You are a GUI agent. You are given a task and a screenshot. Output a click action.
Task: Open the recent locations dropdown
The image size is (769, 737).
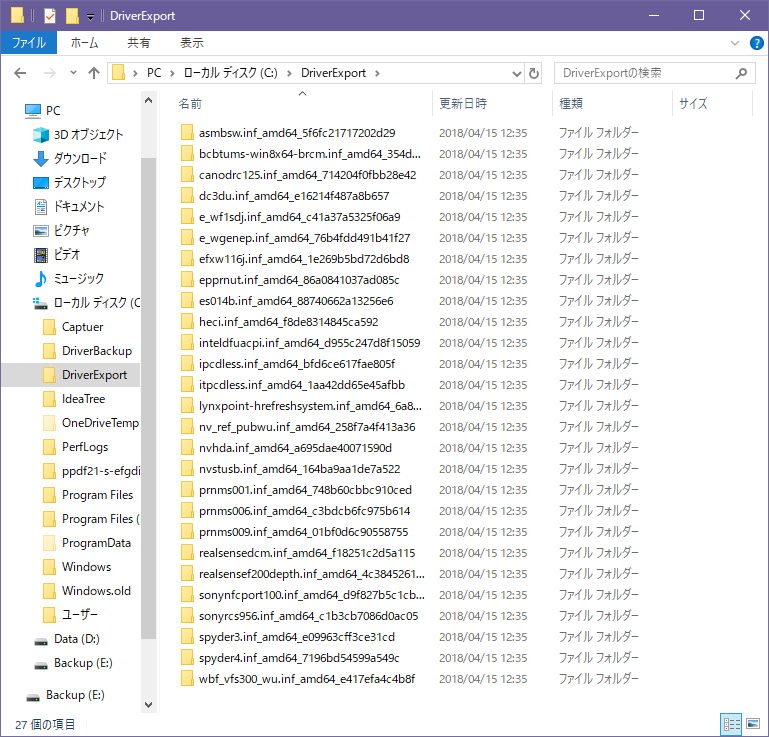[73, 73]
